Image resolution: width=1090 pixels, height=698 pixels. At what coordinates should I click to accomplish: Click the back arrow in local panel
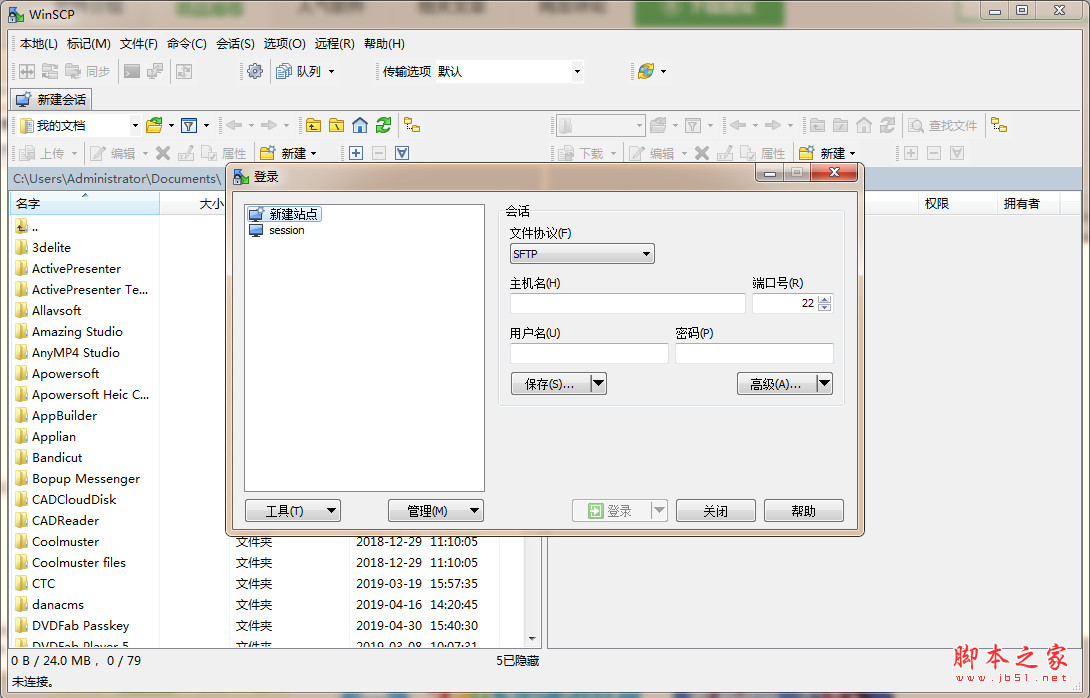click(234, 125)
